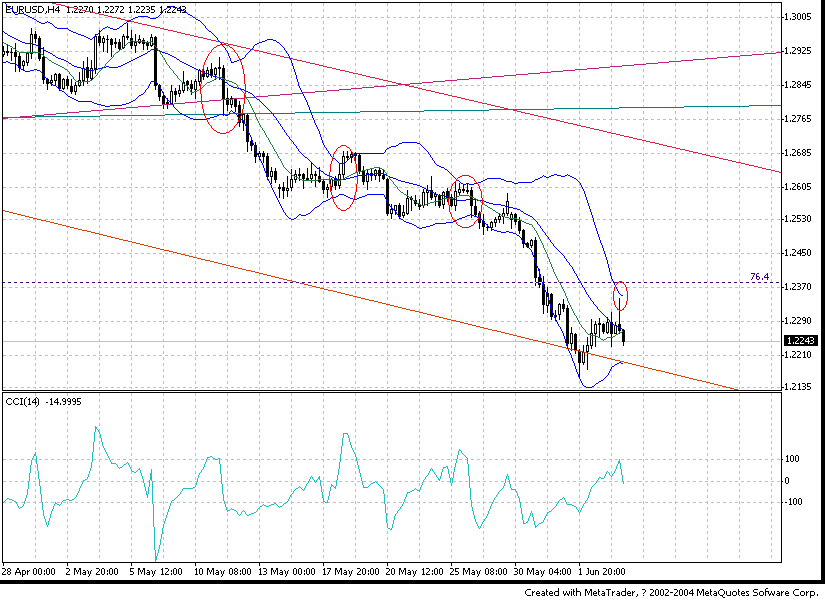Click the 13 May 00:00 time label
825x600 pixels.
(x=287, y=572)
